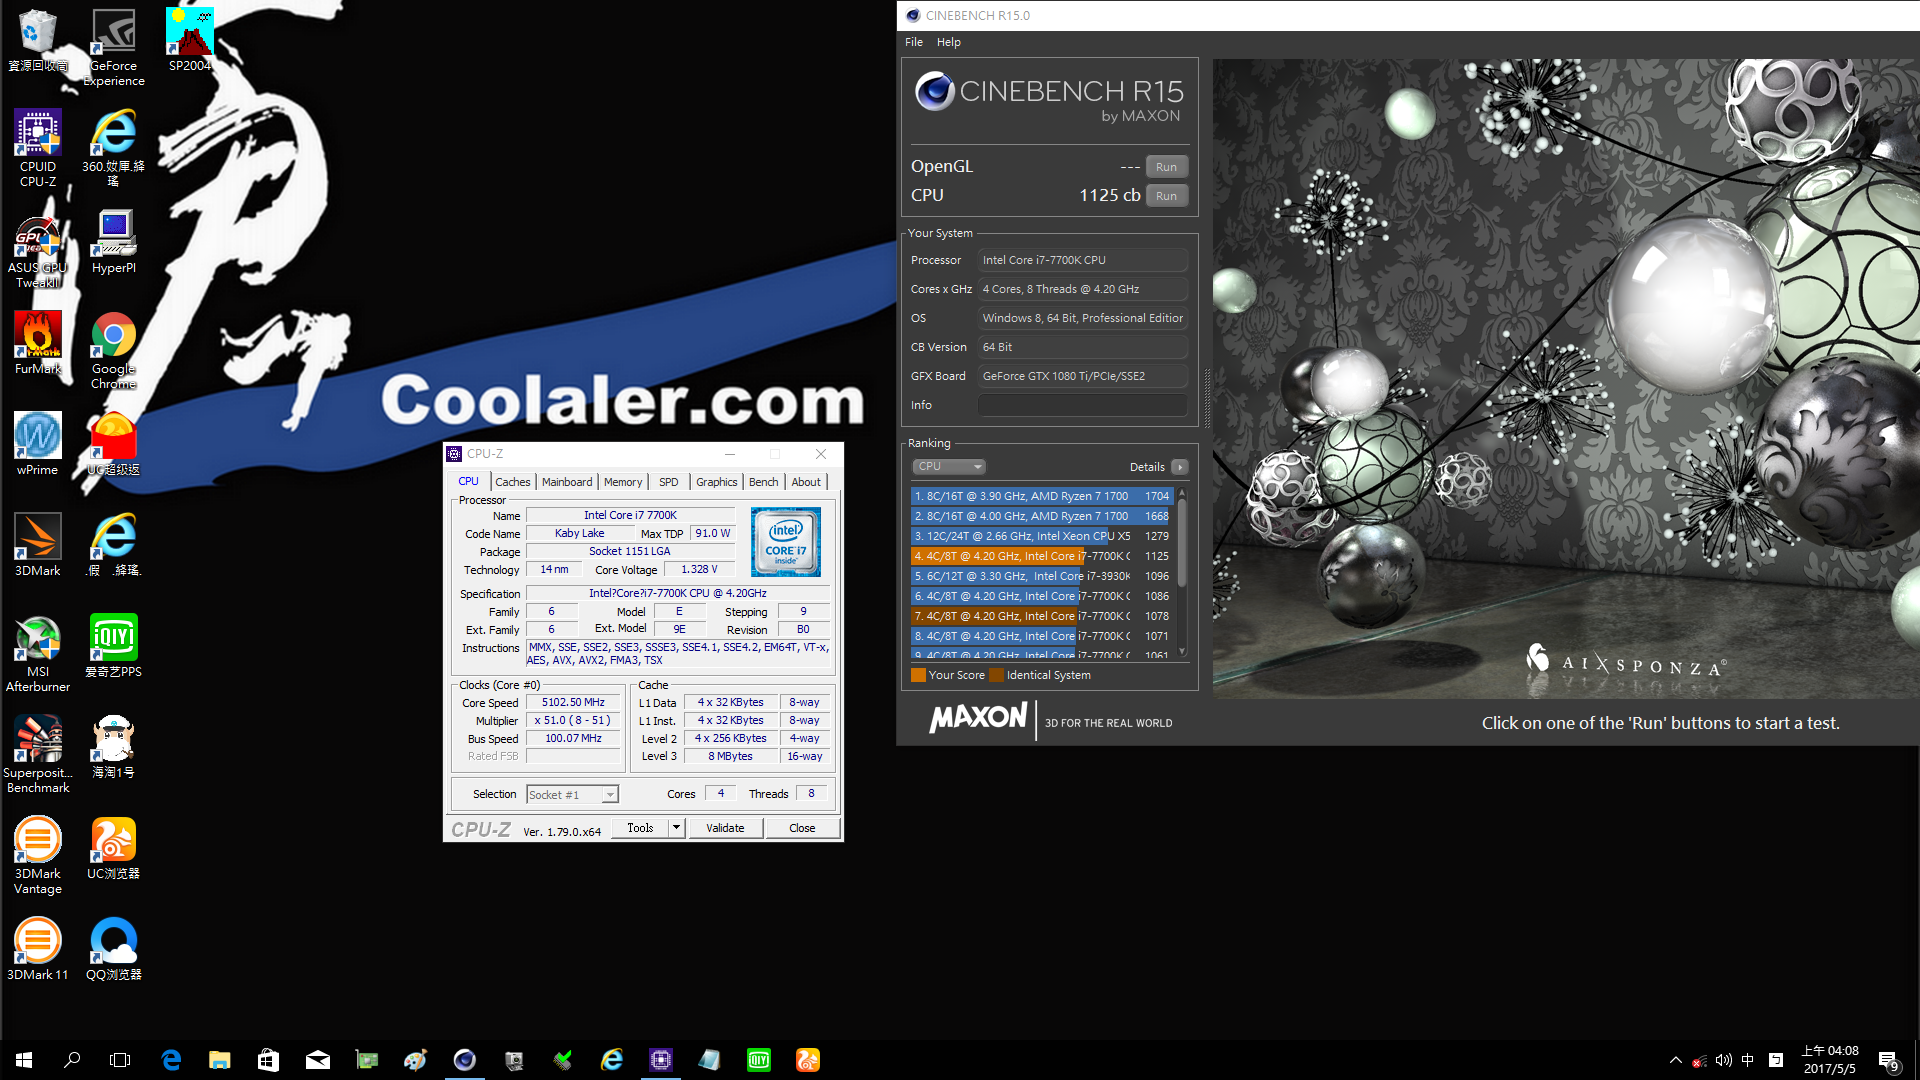Open About tab in CPU-Z

click(806, 482)
